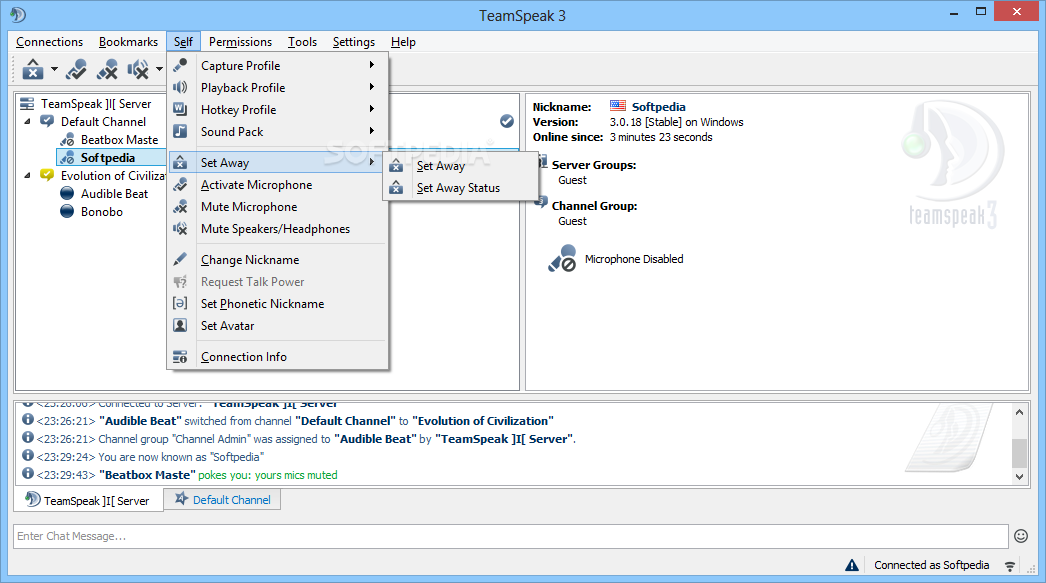Select user Bonobo in the tree

tap(101, 211)
